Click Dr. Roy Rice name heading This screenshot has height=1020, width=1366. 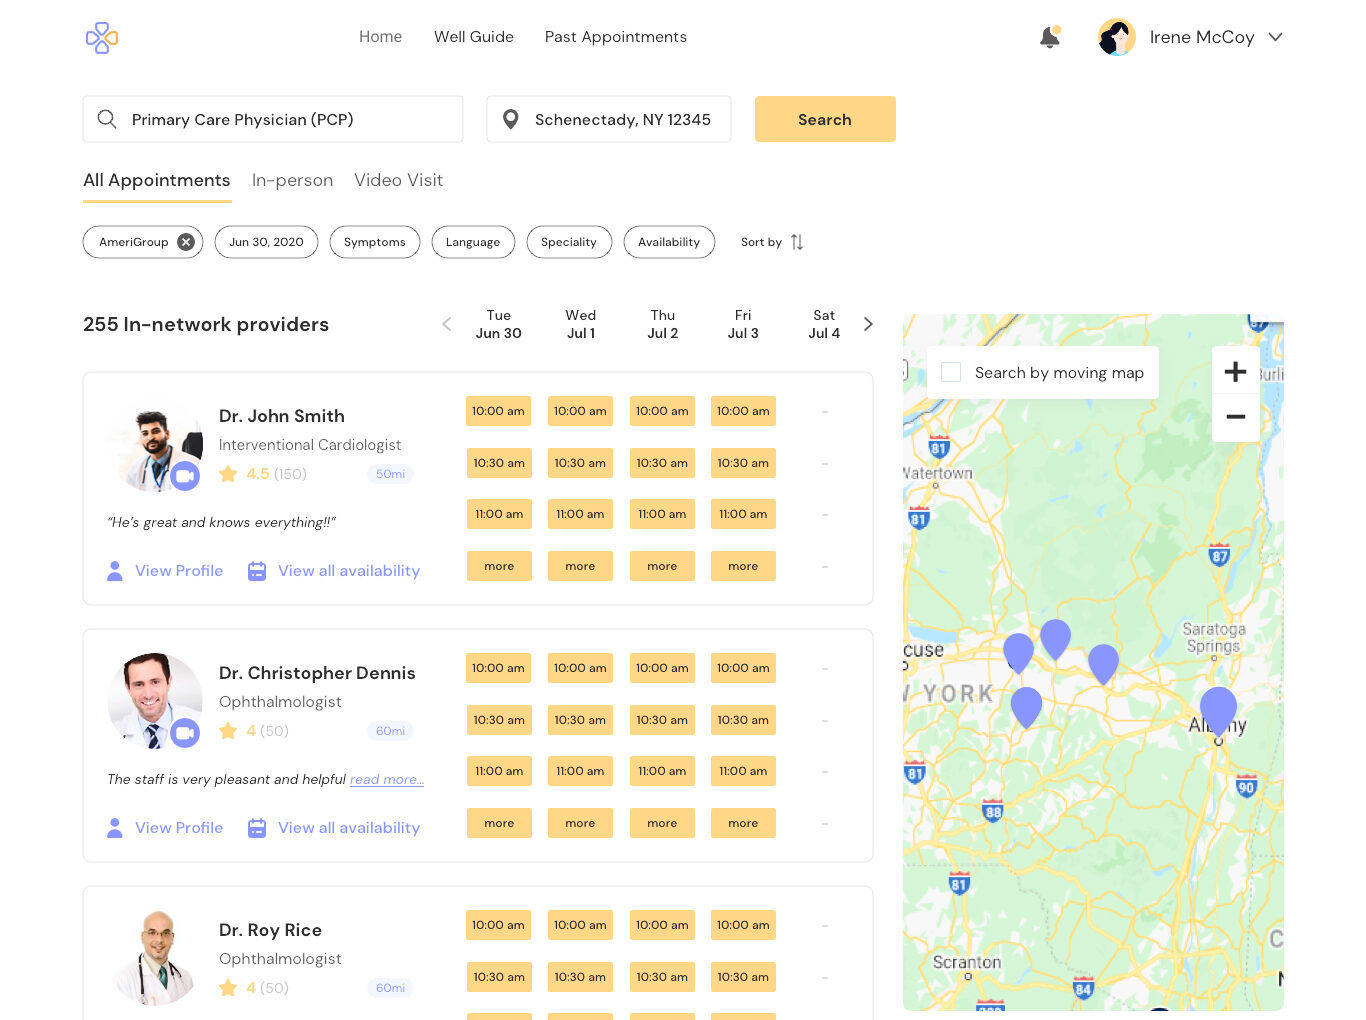click(x=270, y=930)
